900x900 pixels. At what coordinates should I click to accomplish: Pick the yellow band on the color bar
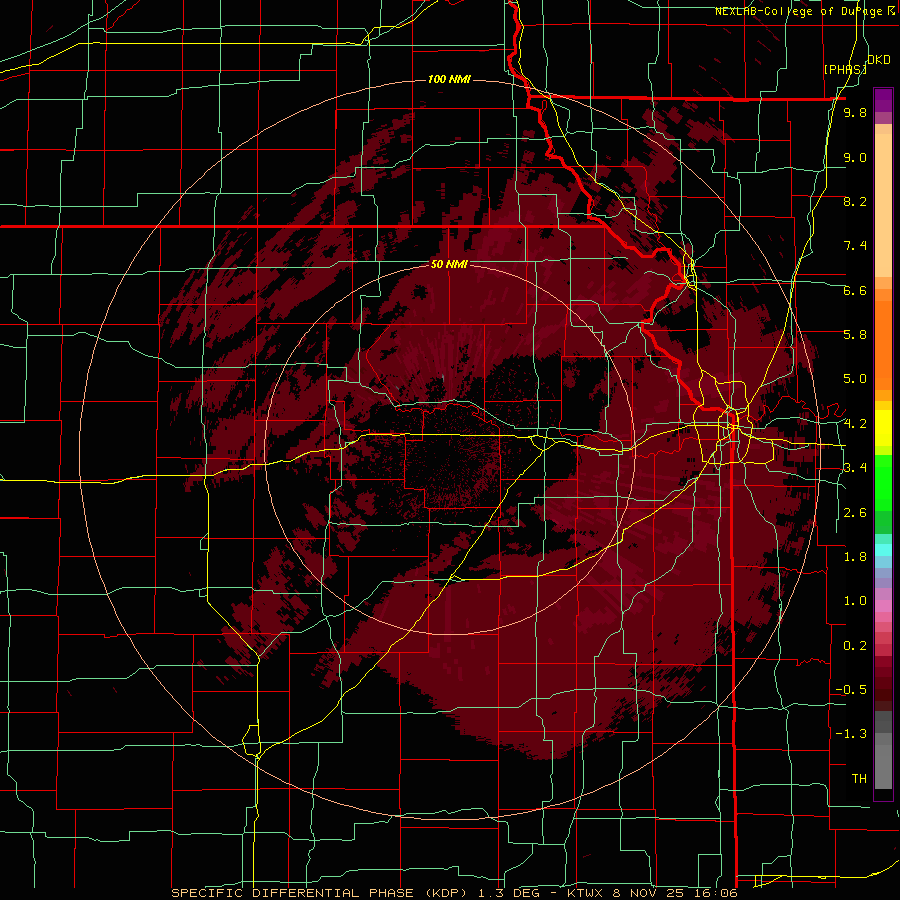tap(883, 428)
